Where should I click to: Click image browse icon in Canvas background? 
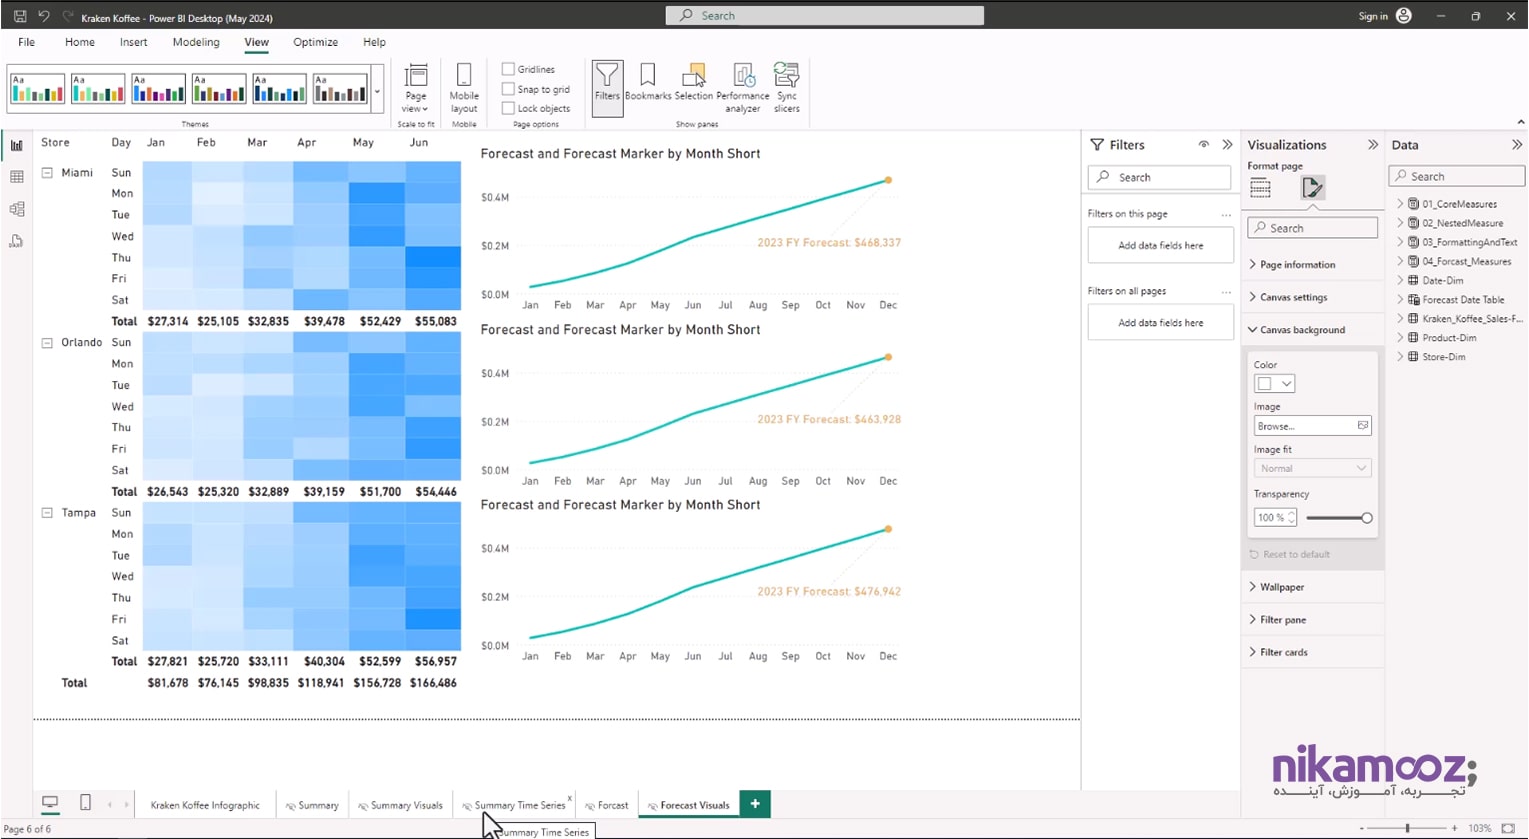1362,426
